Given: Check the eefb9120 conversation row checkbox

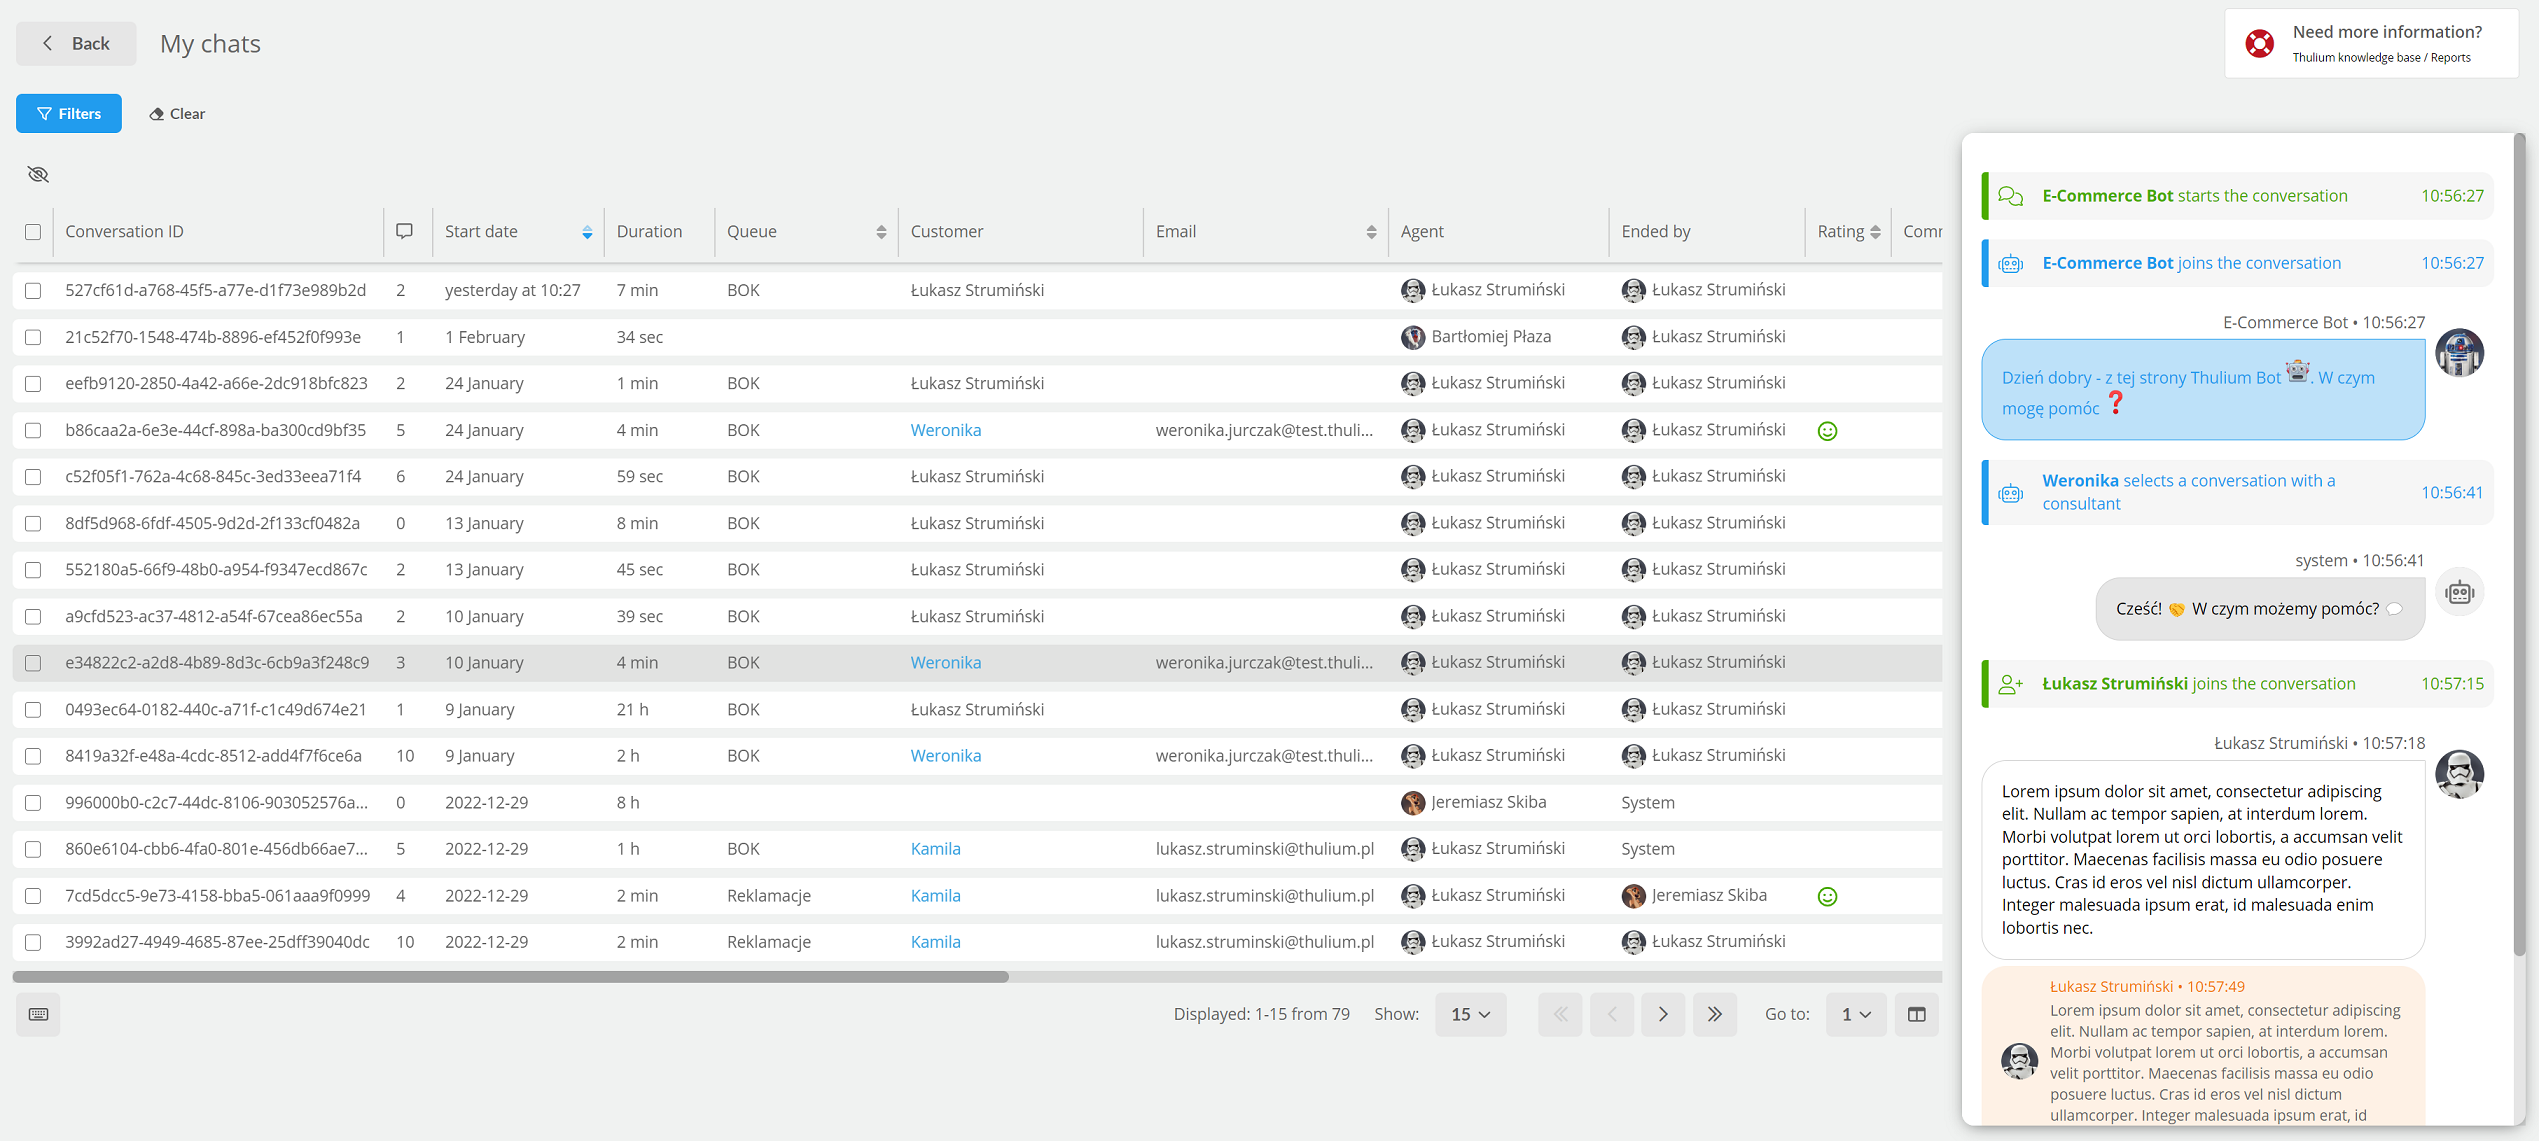Looking at the screenshot, I should (x=33, y=384).
